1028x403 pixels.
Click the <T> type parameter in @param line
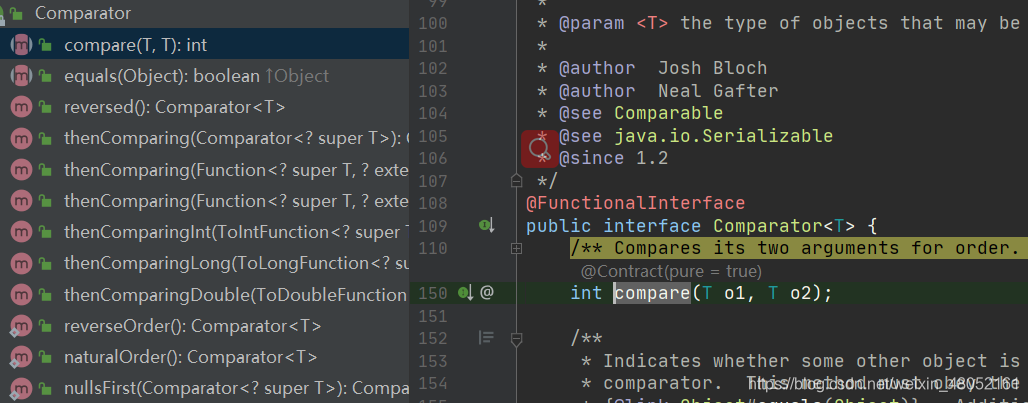(652, 24)
